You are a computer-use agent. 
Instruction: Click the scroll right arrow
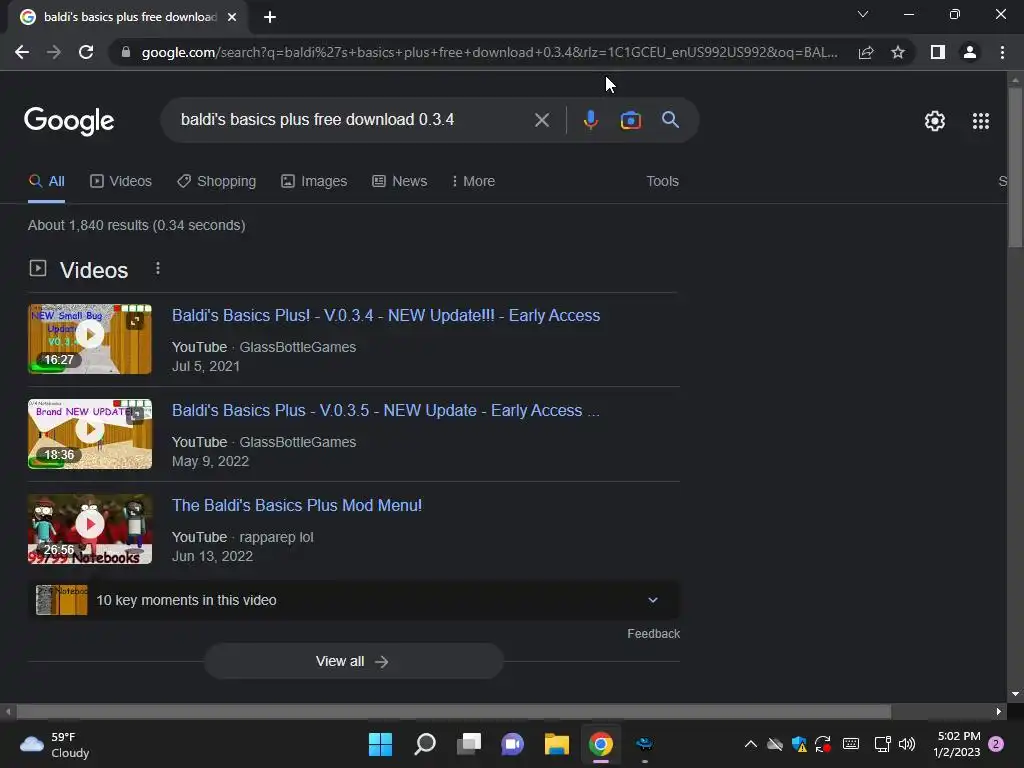coord(999,712)
